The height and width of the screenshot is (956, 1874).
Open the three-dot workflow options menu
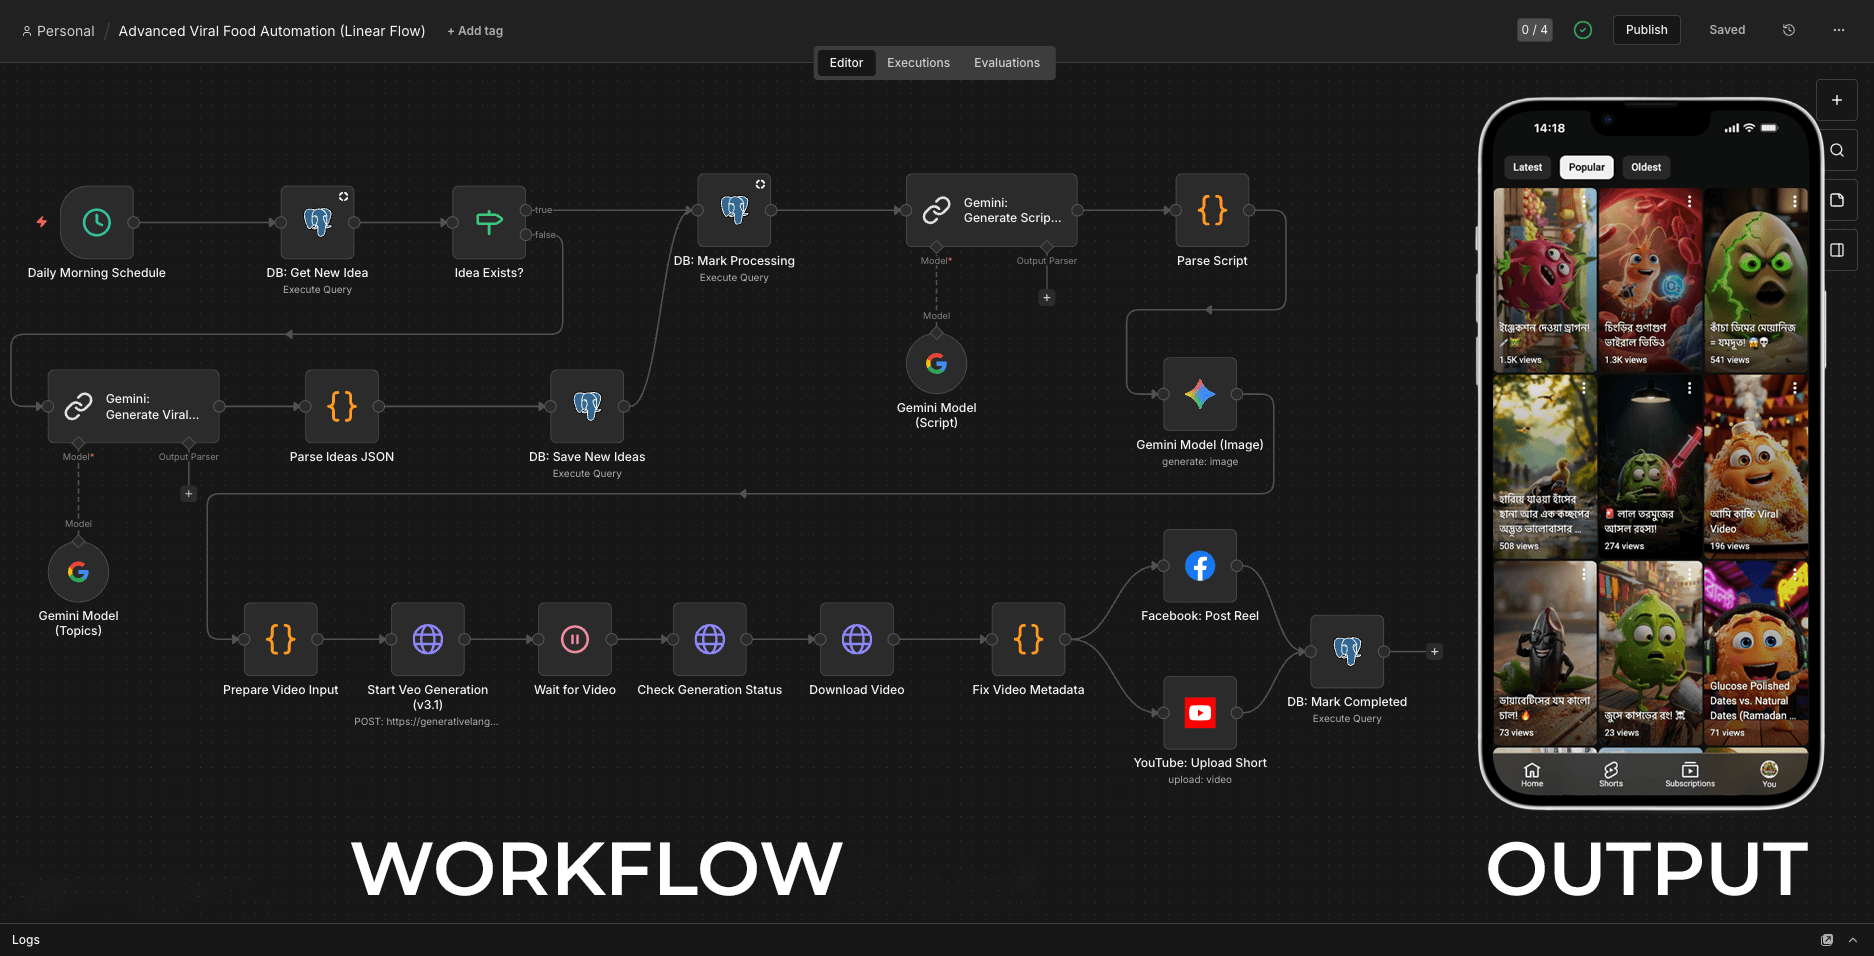[1838, 30]
